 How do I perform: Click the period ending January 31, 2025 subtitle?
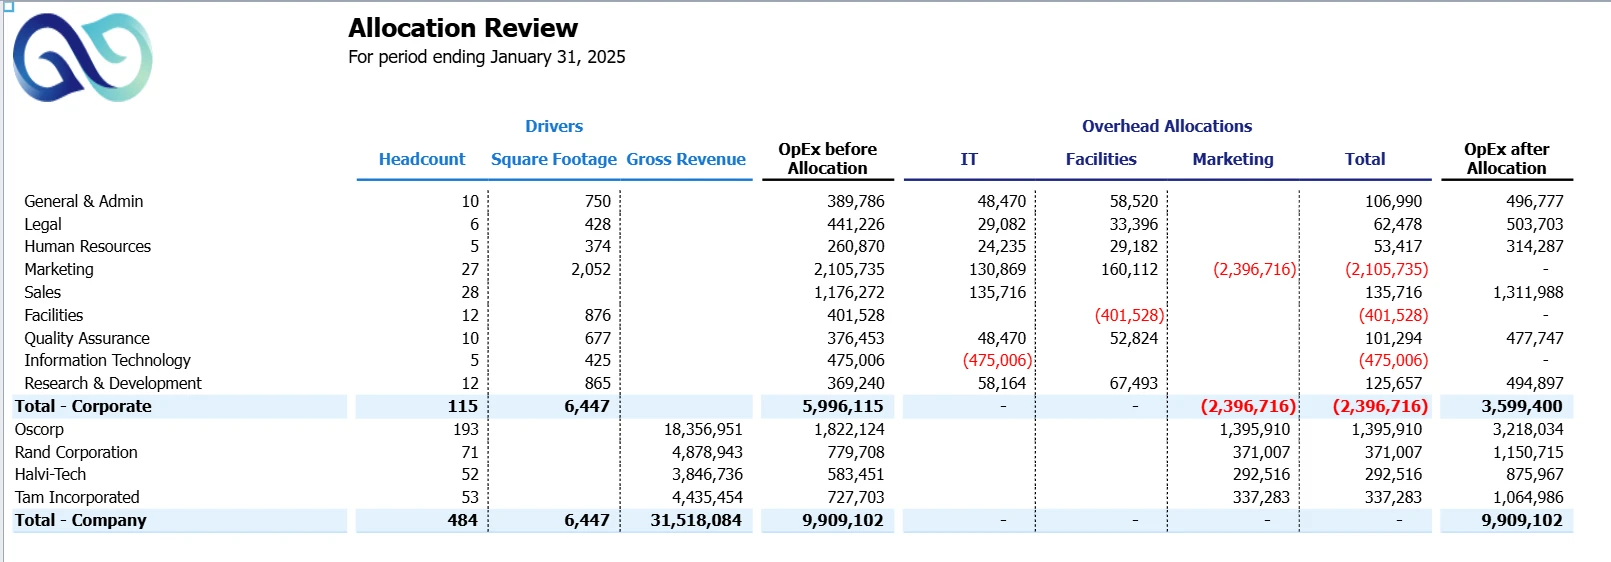[487, 57]
